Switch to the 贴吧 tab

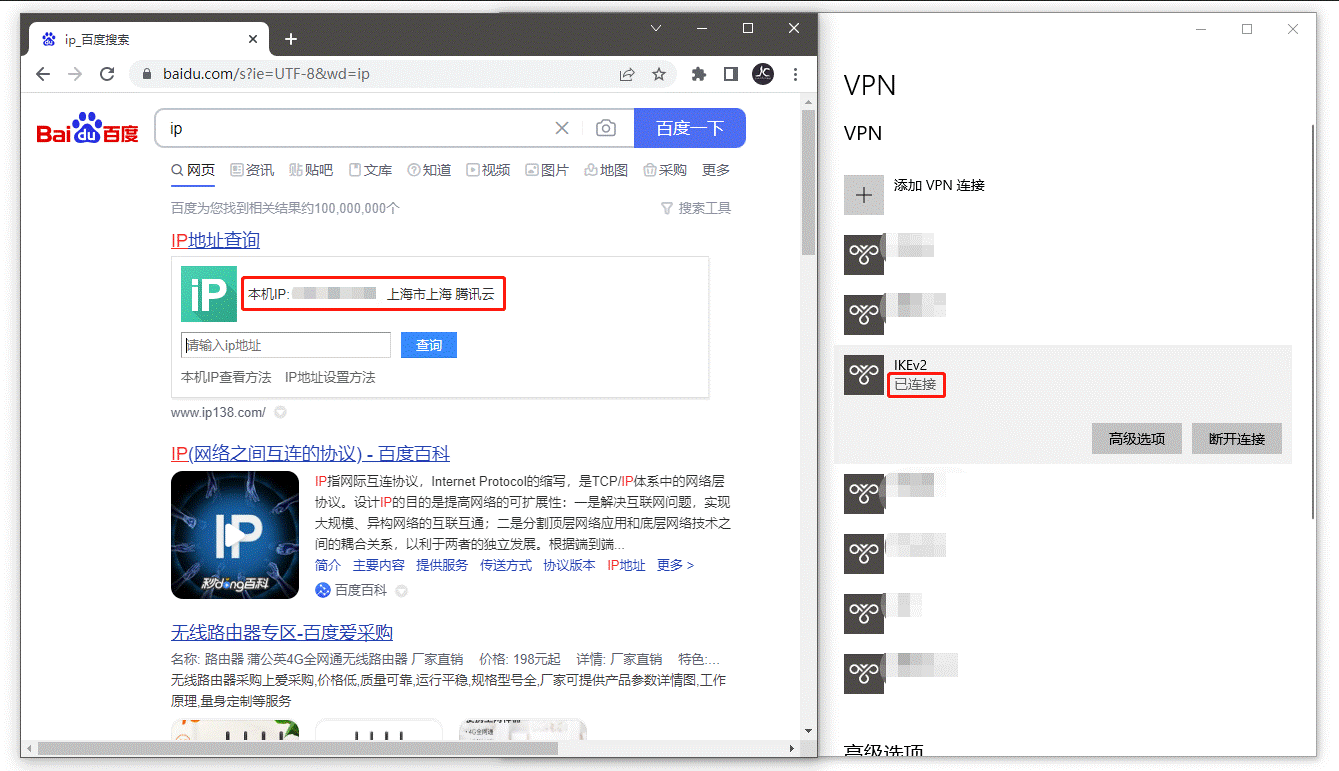click(x=311, y=170)
